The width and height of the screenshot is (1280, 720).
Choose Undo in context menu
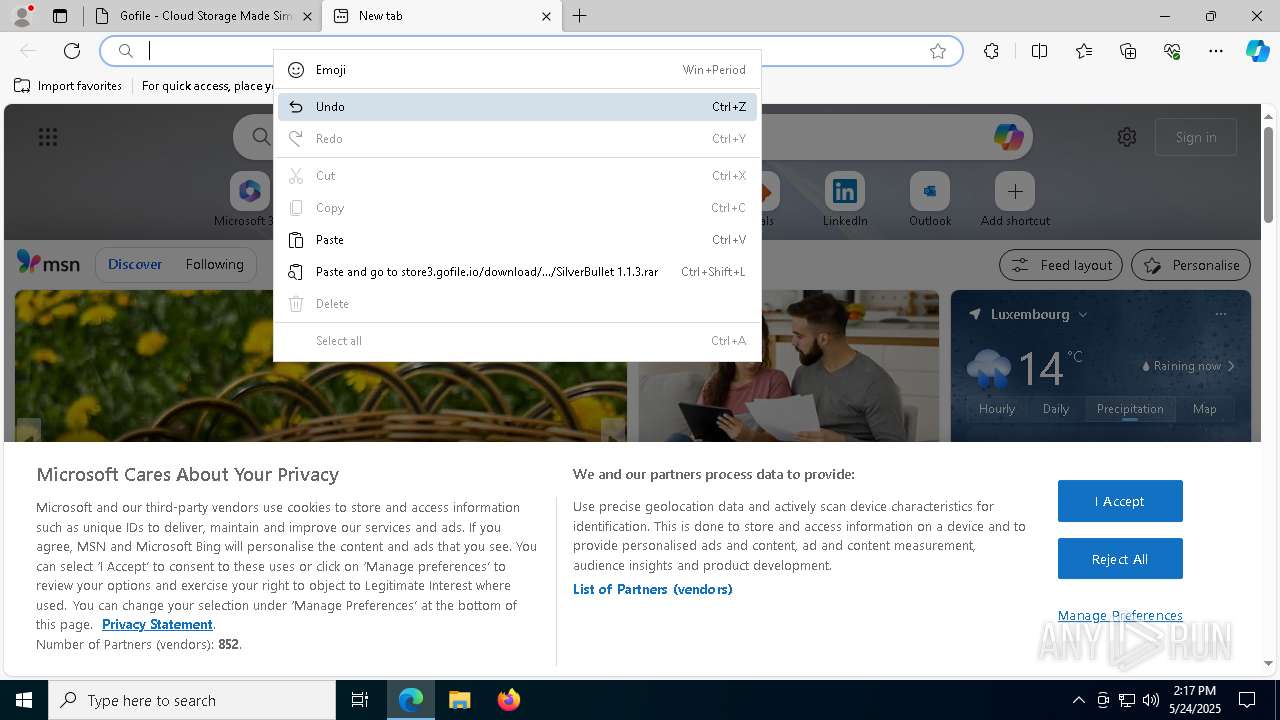(x=517, y=107)
